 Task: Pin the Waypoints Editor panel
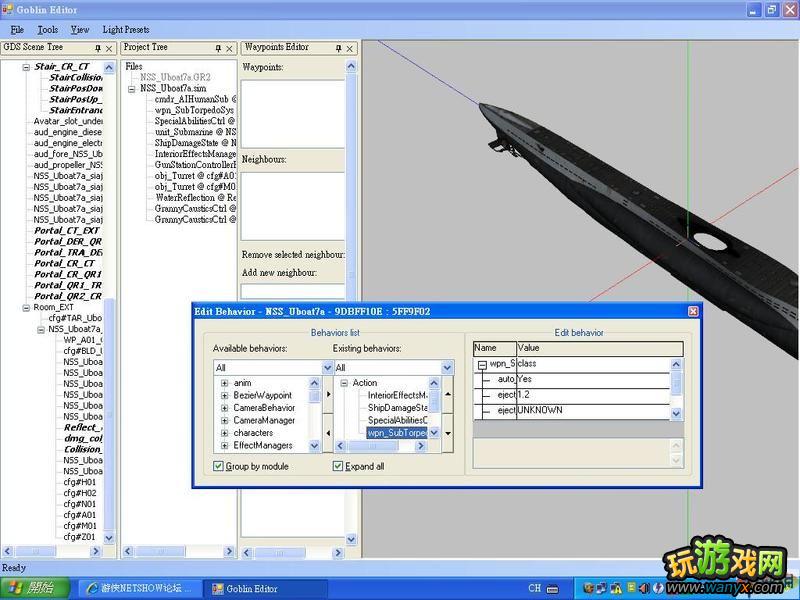coord(337,48)
